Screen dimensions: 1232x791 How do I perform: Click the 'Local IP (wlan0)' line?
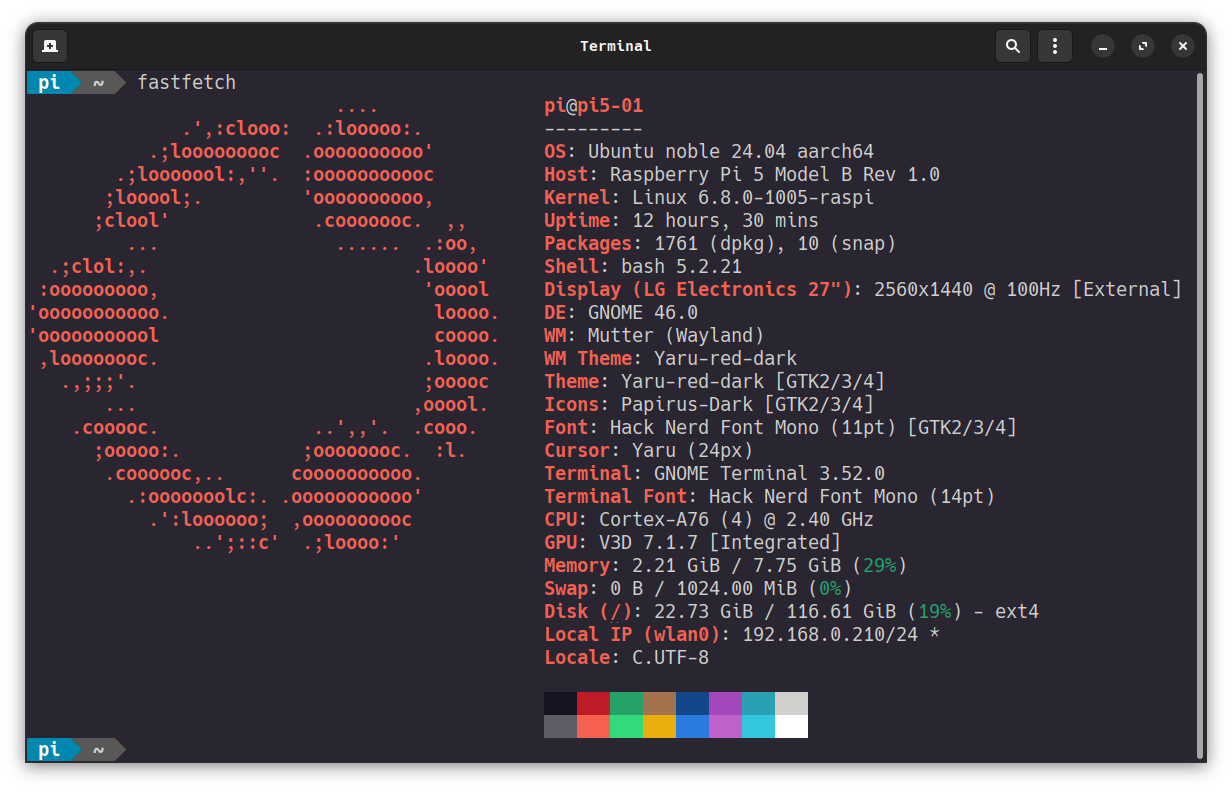pyautogui.click(x=743, y=635)
